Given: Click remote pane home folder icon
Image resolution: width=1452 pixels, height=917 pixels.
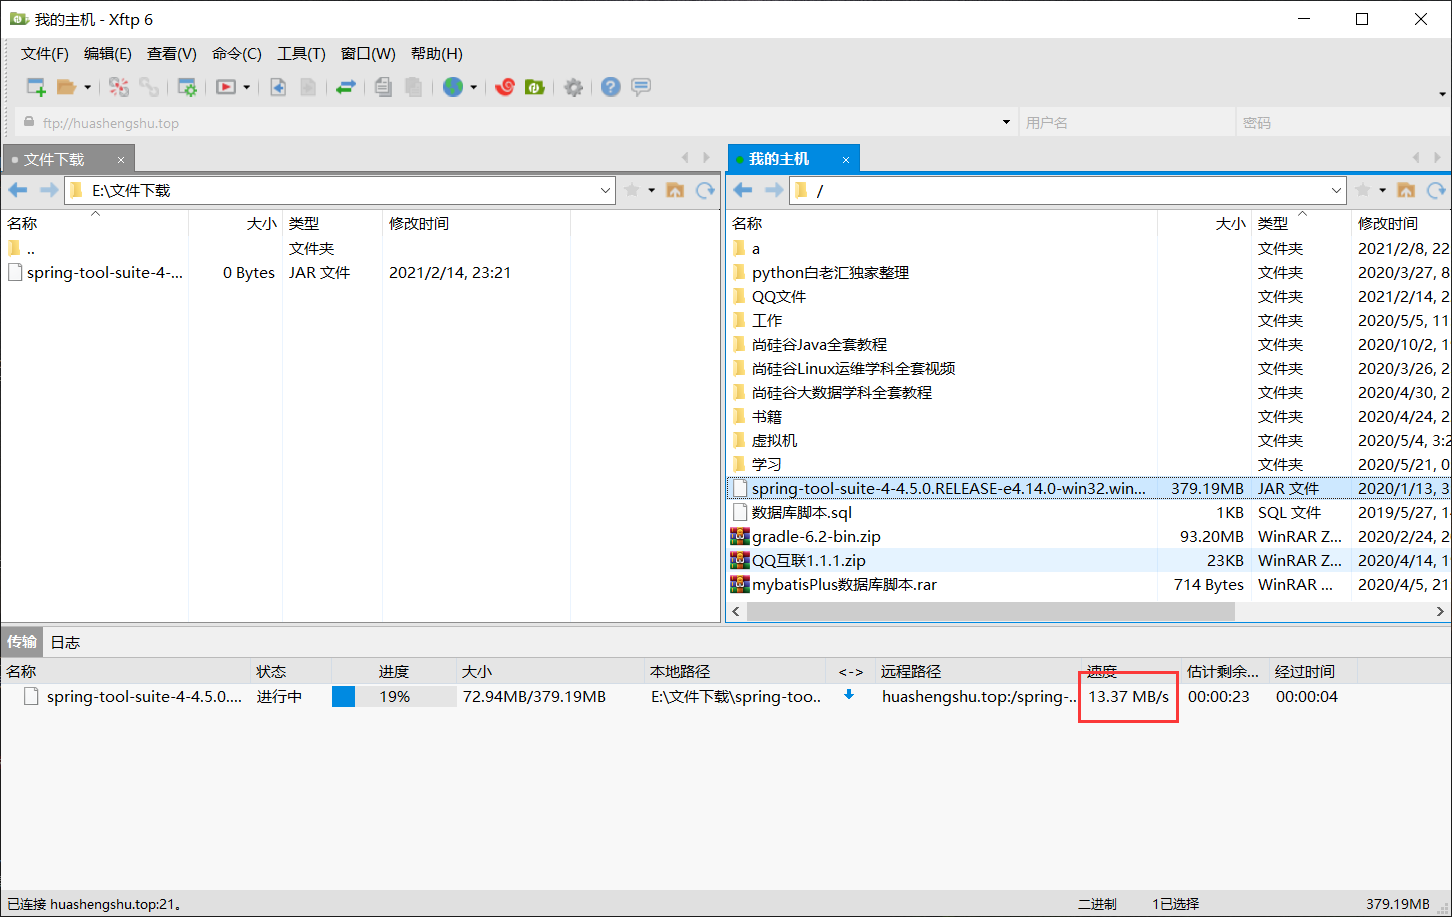Looking at the screenshot, I should click(1406, 190).
